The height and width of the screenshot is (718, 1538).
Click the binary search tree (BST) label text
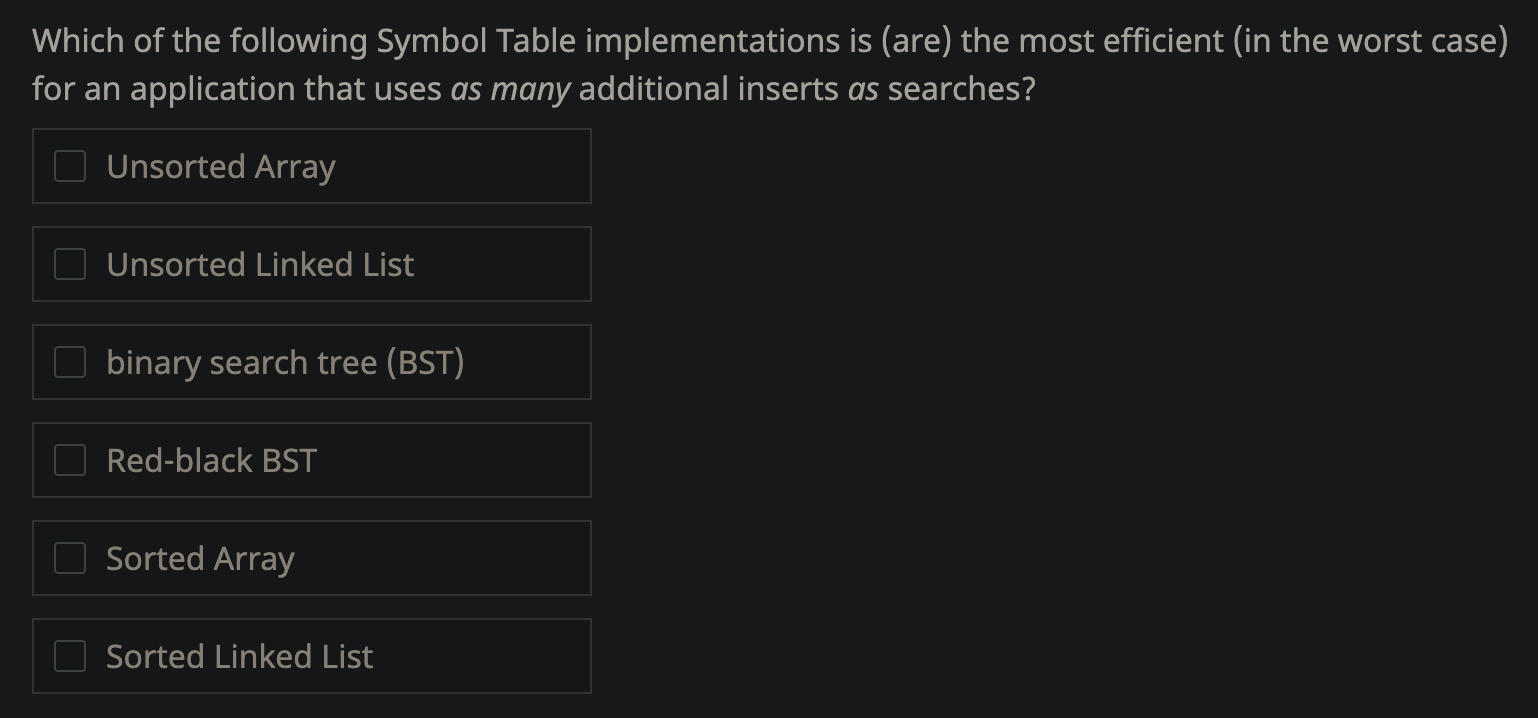click(286, 362)
